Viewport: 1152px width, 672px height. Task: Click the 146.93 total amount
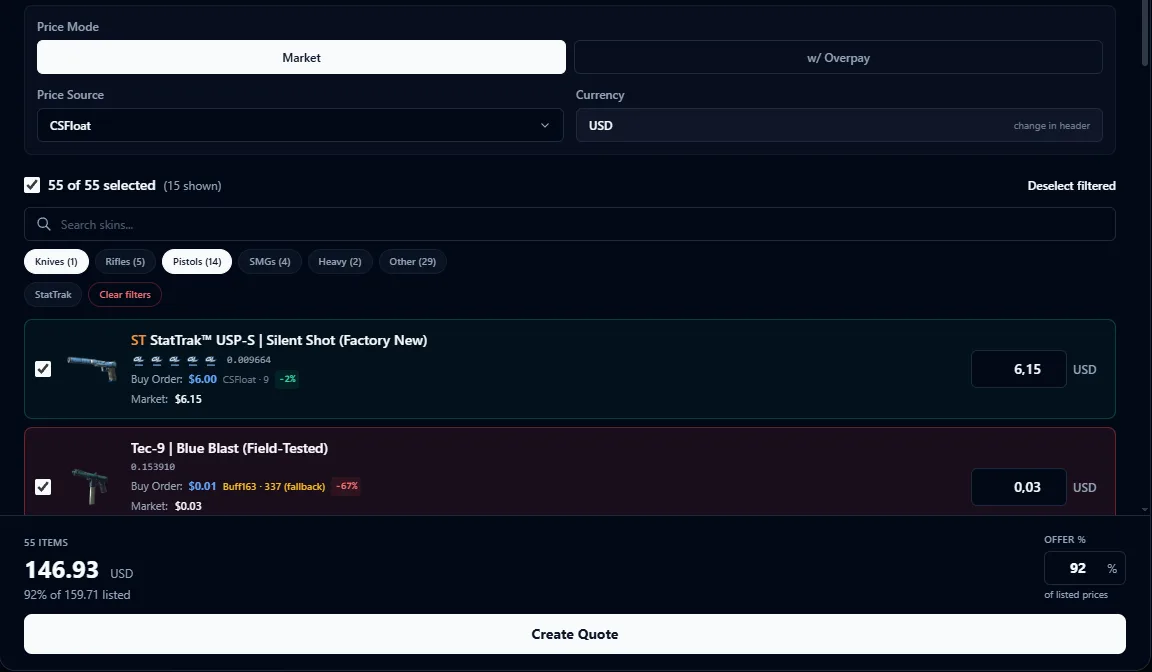62,569
